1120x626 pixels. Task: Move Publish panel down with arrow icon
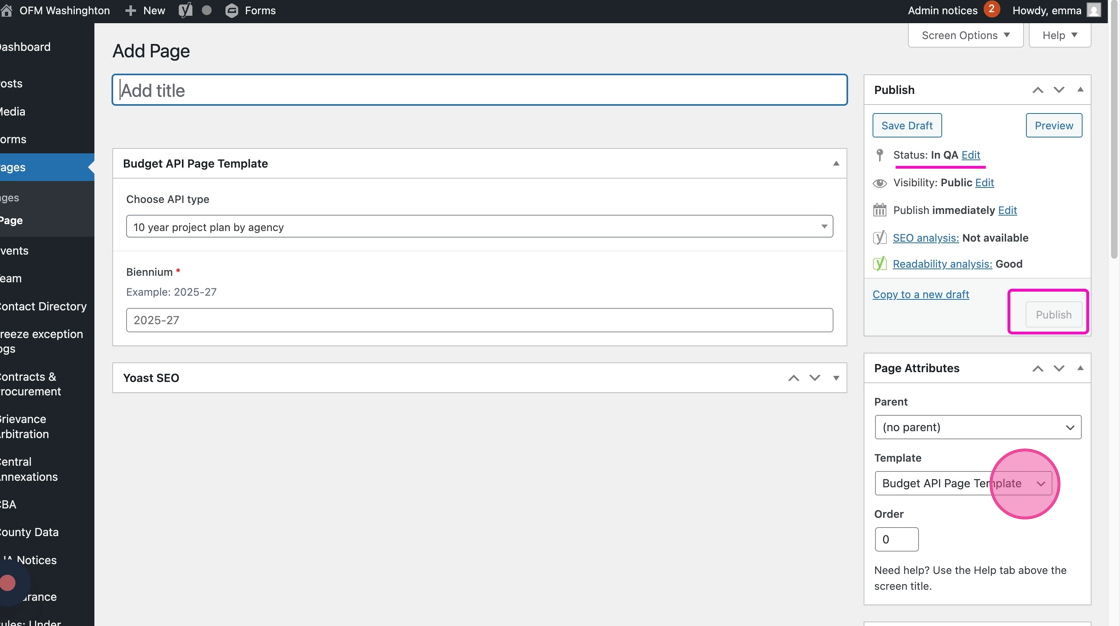1059,90
